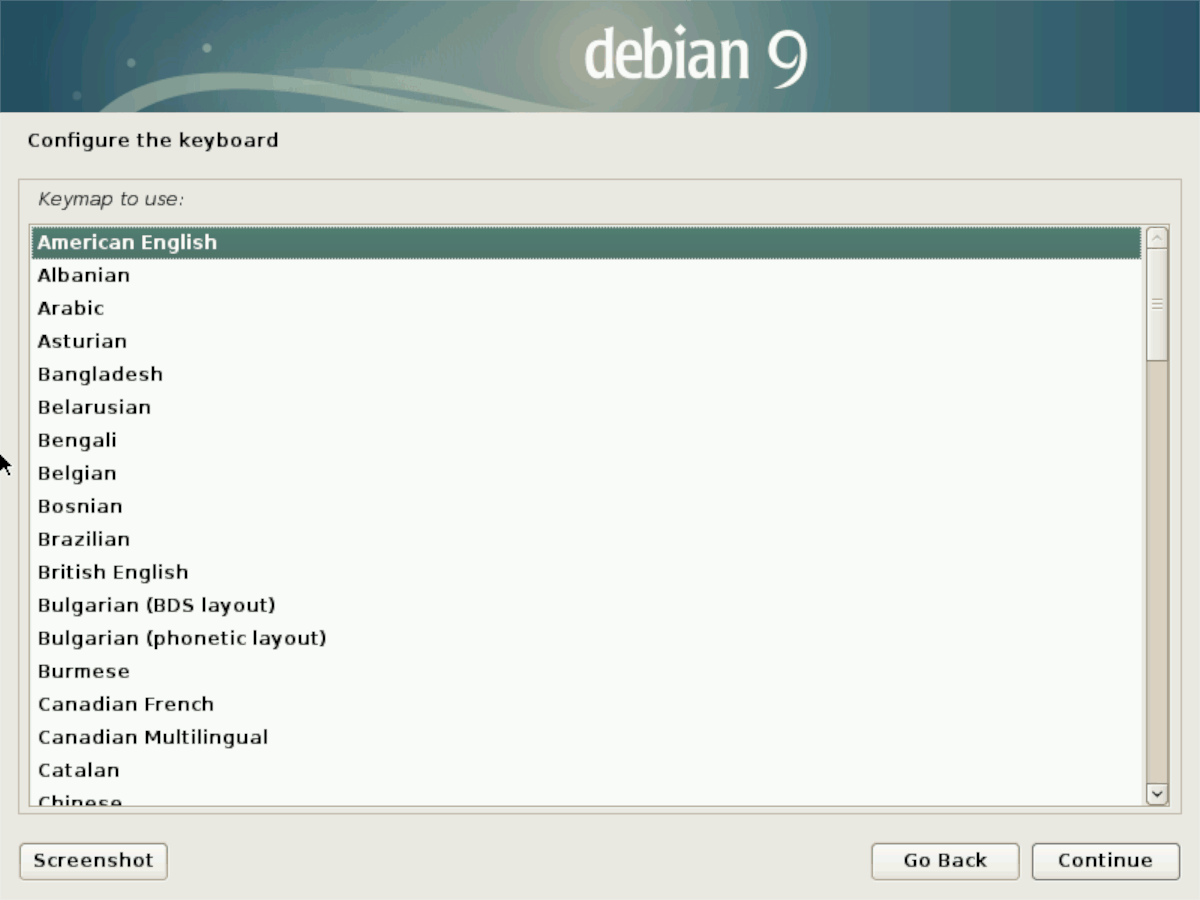Image resolution: width=1200 pixels, height=900 pixels.
Task: Select Bengali from the list
Action: point(77,440)
